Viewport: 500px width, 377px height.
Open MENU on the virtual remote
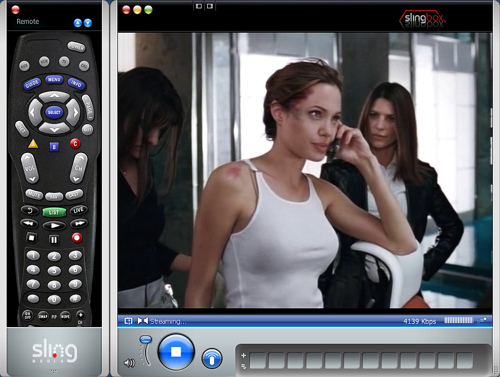54,80
